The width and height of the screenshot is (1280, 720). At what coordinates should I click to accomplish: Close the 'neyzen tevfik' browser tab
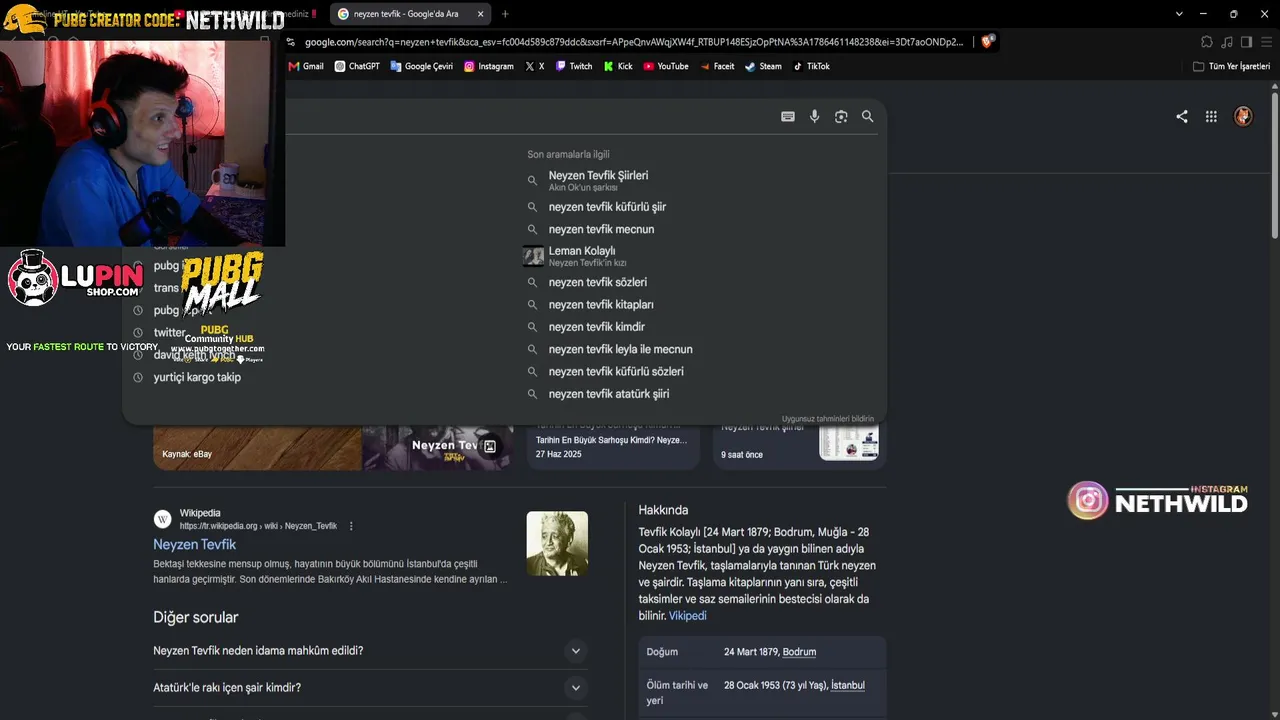coord(480,14)
